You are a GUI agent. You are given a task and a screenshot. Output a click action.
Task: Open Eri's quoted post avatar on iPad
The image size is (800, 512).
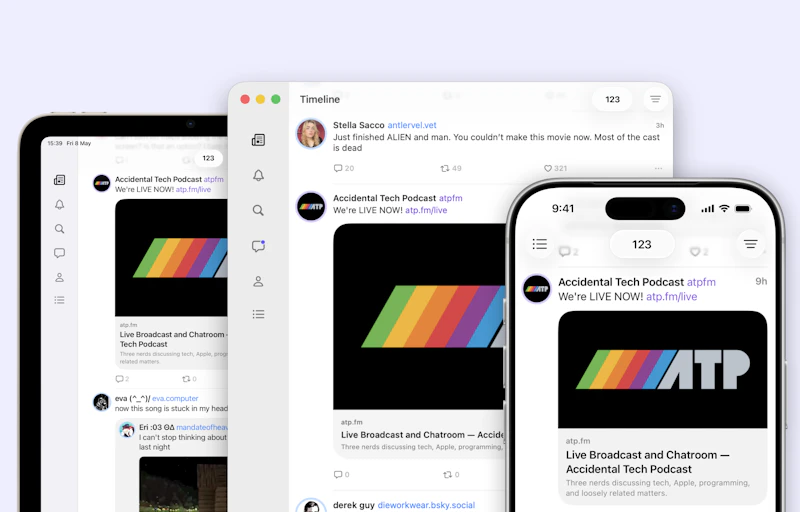coord(127,430)
